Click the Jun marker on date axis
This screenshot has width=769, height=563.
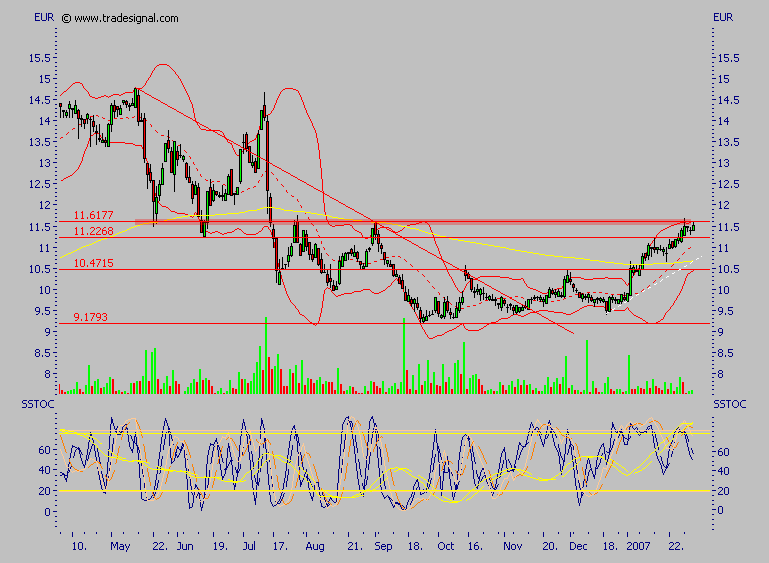click(185, 548)
